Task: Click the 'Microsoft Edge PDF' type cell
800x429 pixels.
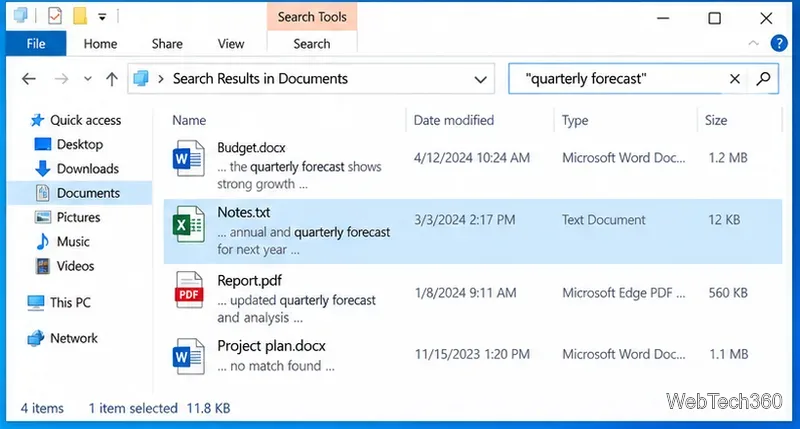Action: click(x=623, y=293)
